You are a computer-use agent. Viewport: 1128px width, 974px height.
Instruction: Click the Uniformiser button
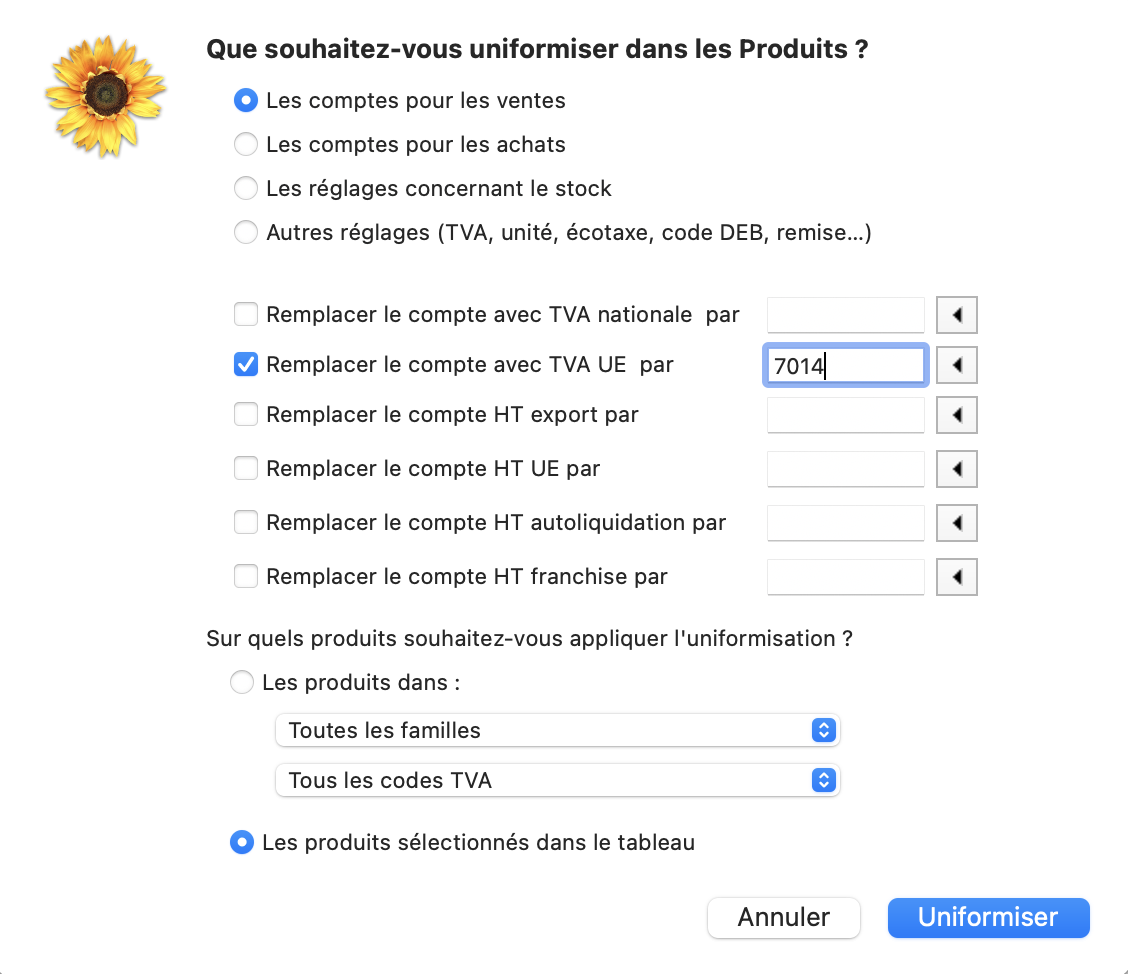pyautogui.click(x=988, y=917)
